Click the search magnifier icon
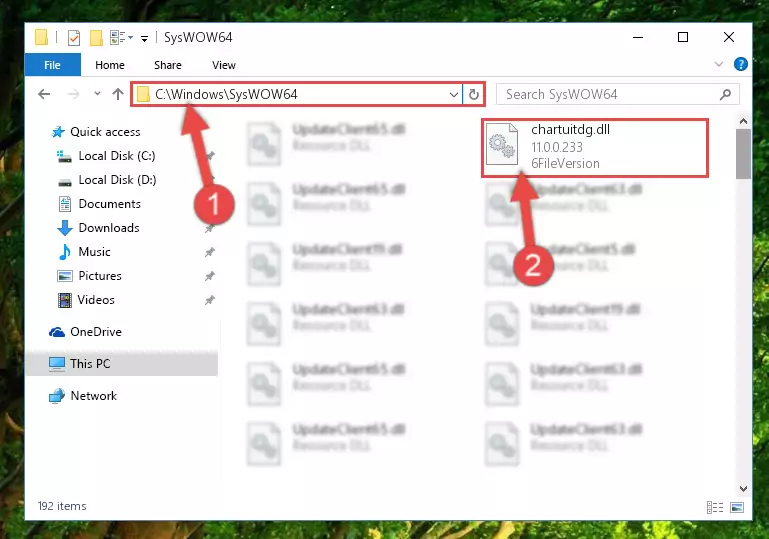769x539 pixels. point(725,94)
